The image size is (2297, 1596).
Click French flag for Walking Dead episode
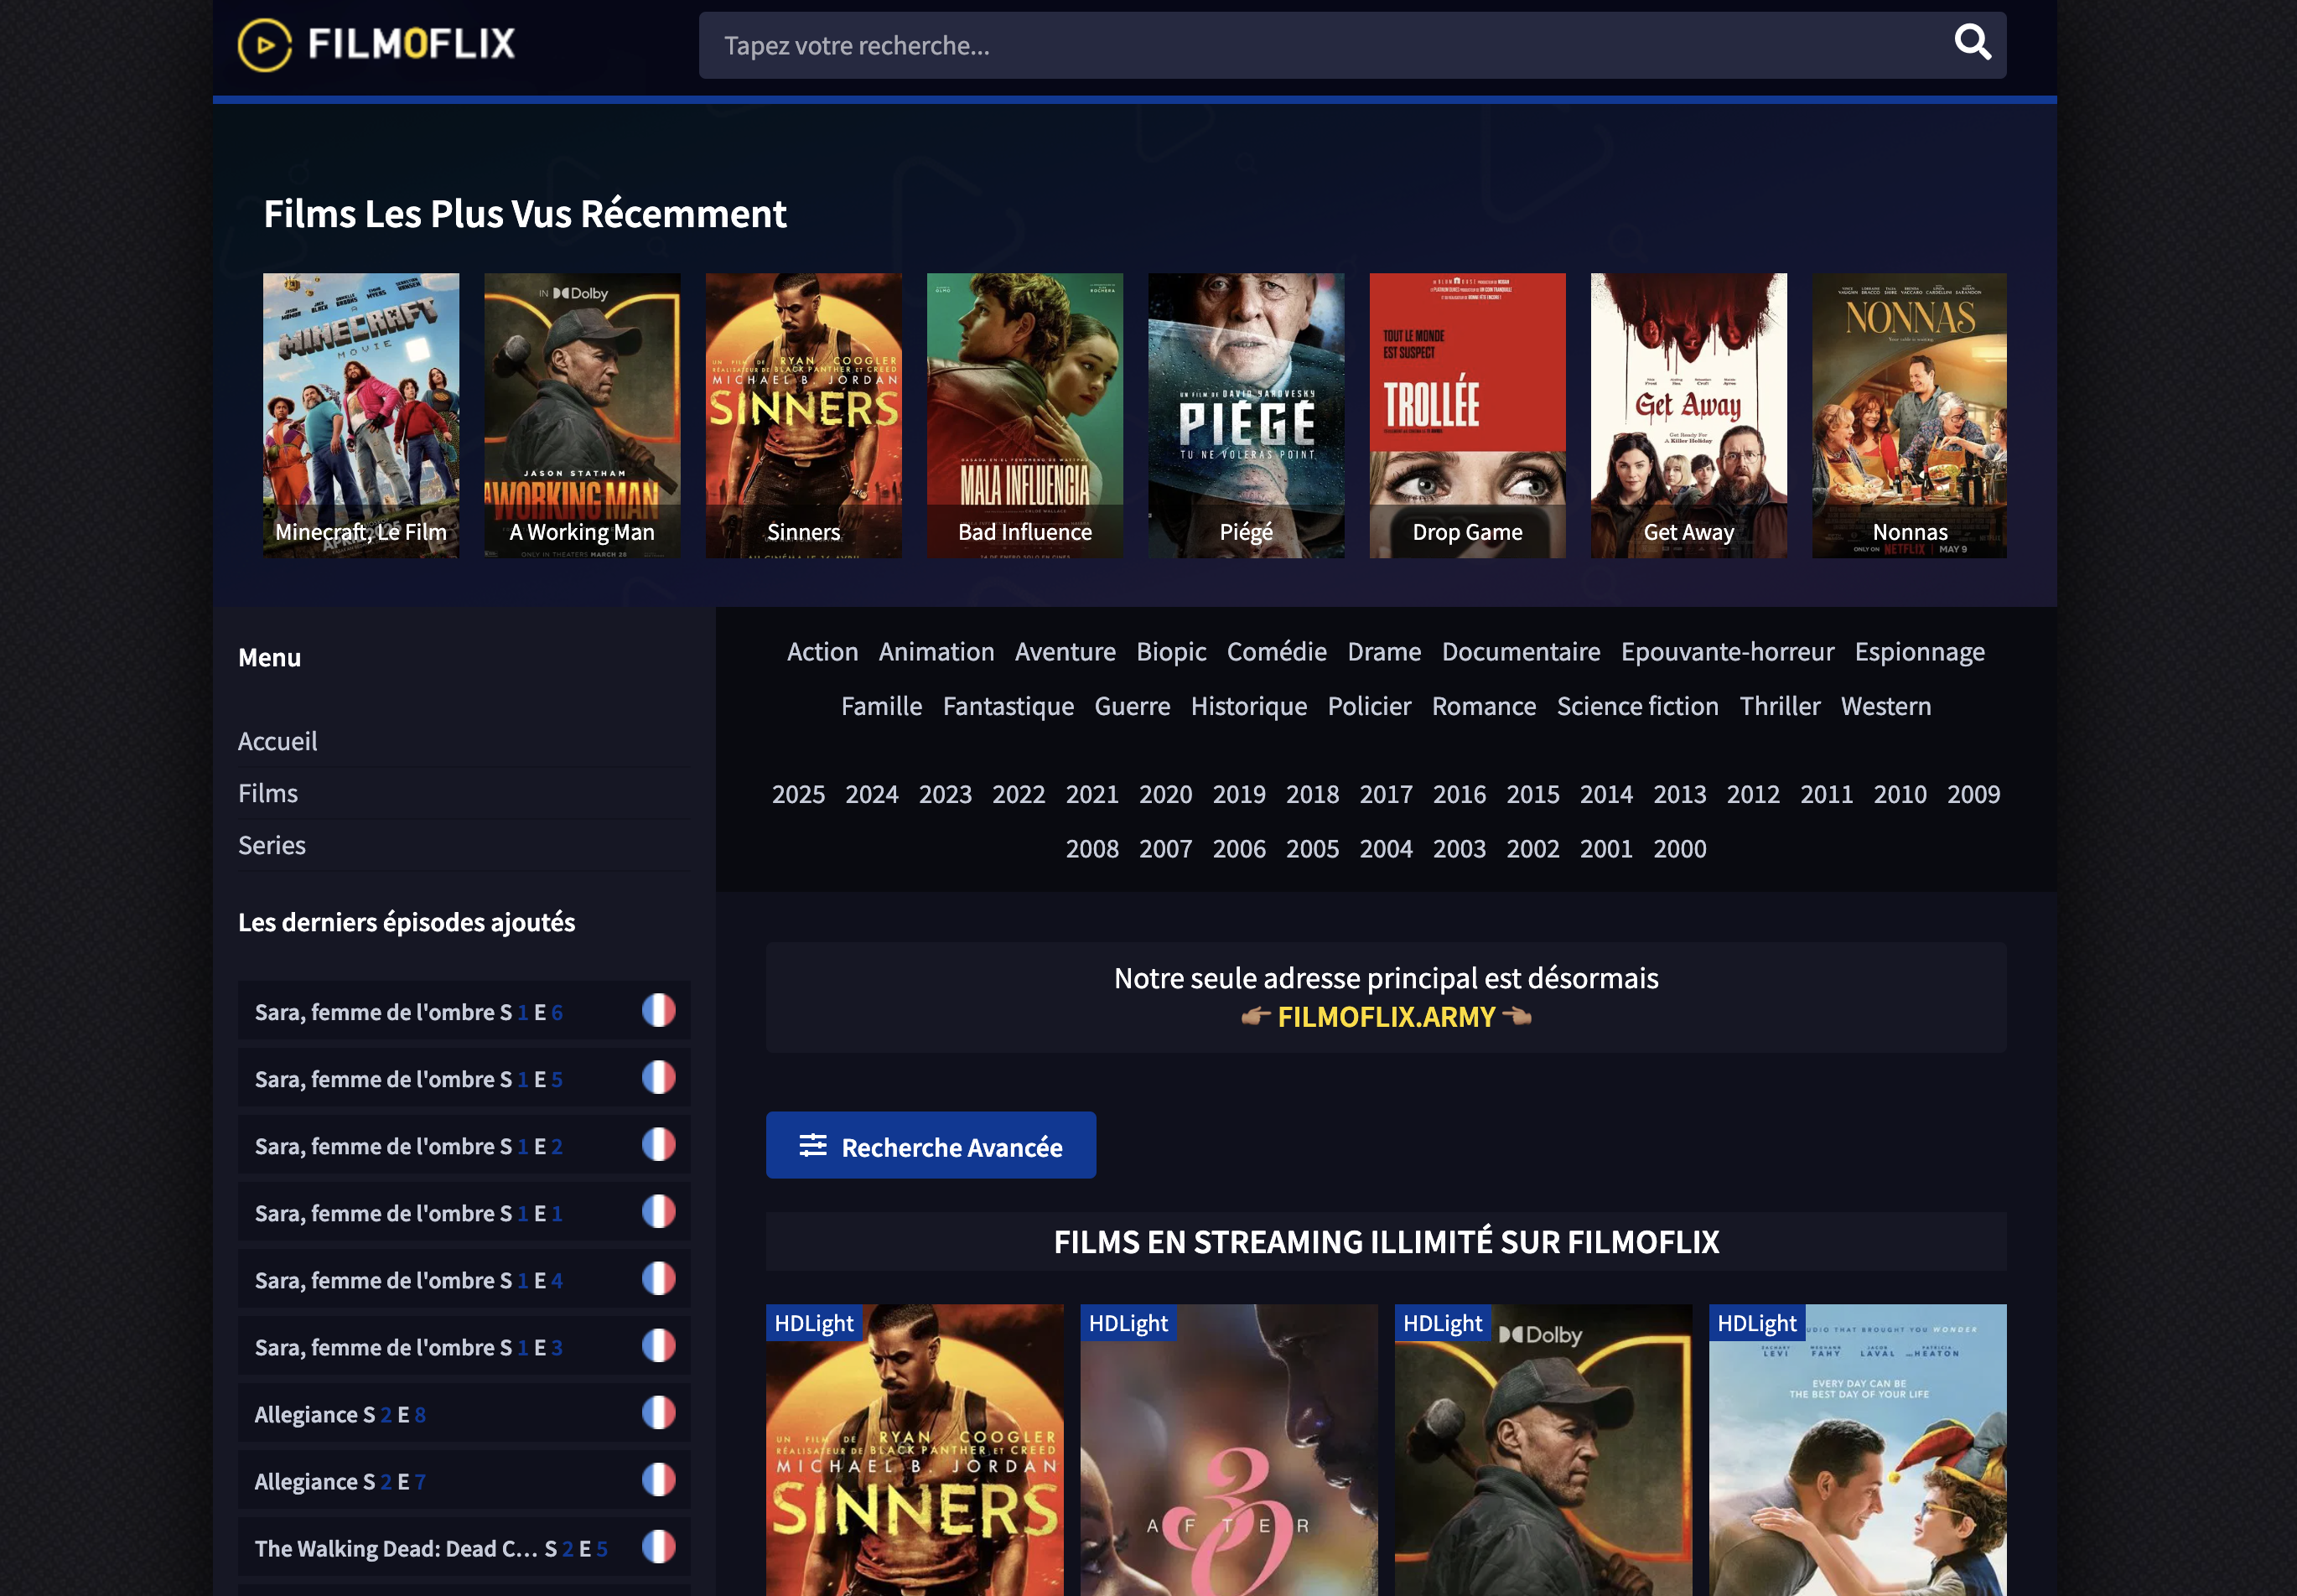[658, 1546]
